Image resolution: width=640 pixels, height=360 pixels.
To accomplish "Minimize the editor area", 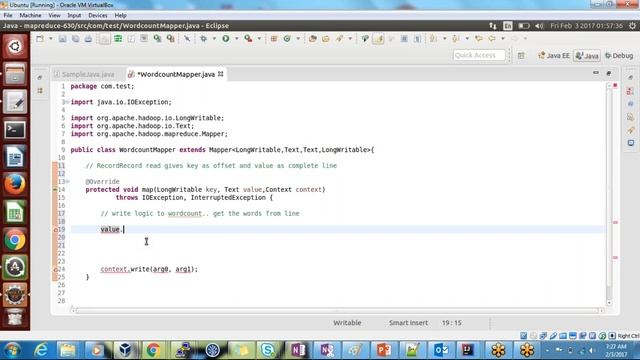I will tap(596, 73).
